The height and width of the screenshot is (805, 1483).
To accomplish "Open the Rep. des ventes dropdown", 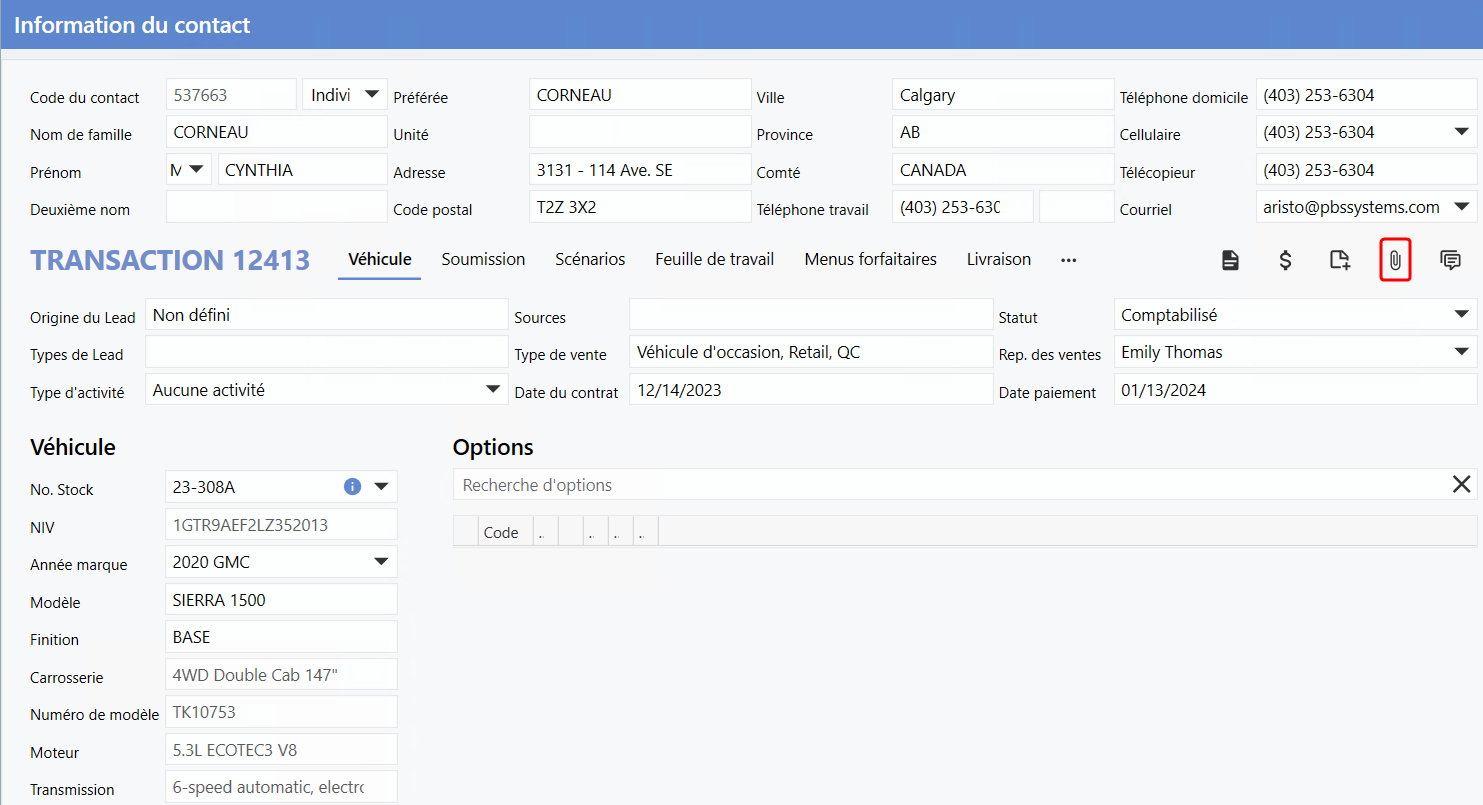I will 1460,352.
